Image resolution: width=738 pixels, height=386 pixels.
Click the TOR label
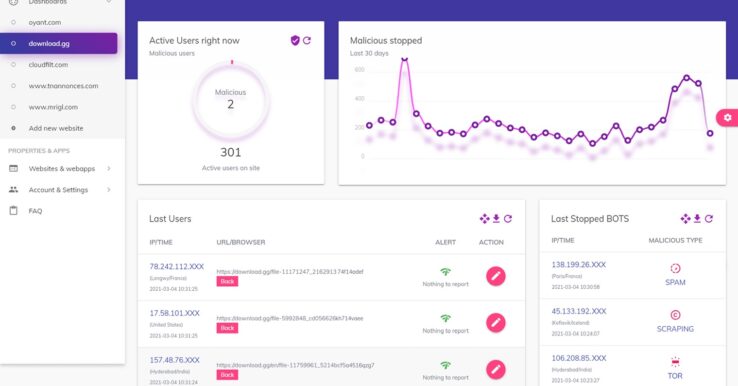point(675,376)
